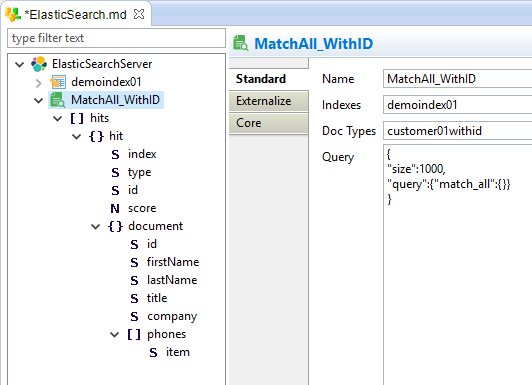Click the string icon beside company
532x385 pixels.
coord(134,316)
